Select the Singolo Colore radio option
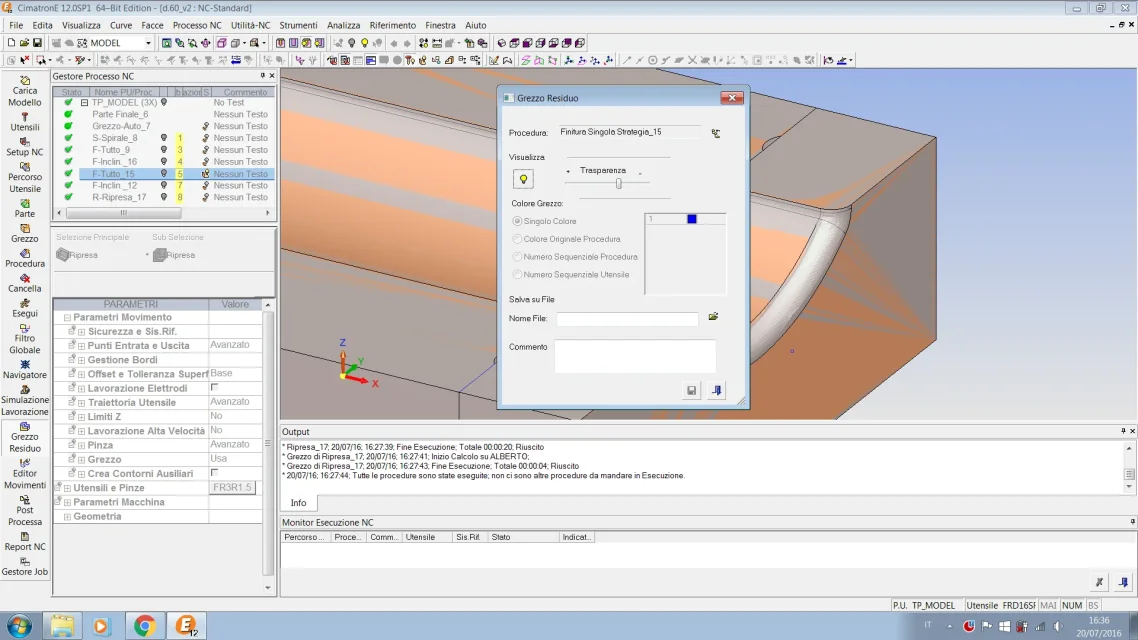Screen dimensions: 1138x640 pyautogui.click(x=517, y=221)
